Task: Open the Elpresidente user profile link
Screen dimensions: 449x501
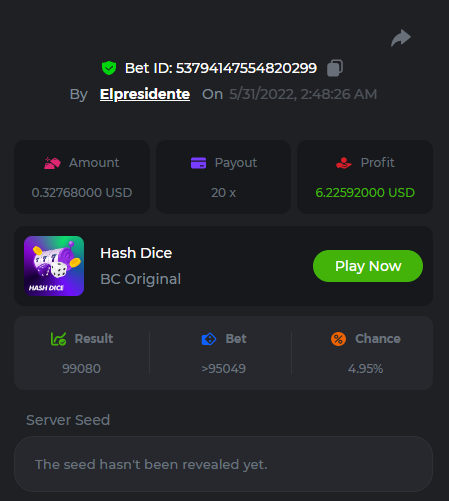Action: tap(145, 94)
